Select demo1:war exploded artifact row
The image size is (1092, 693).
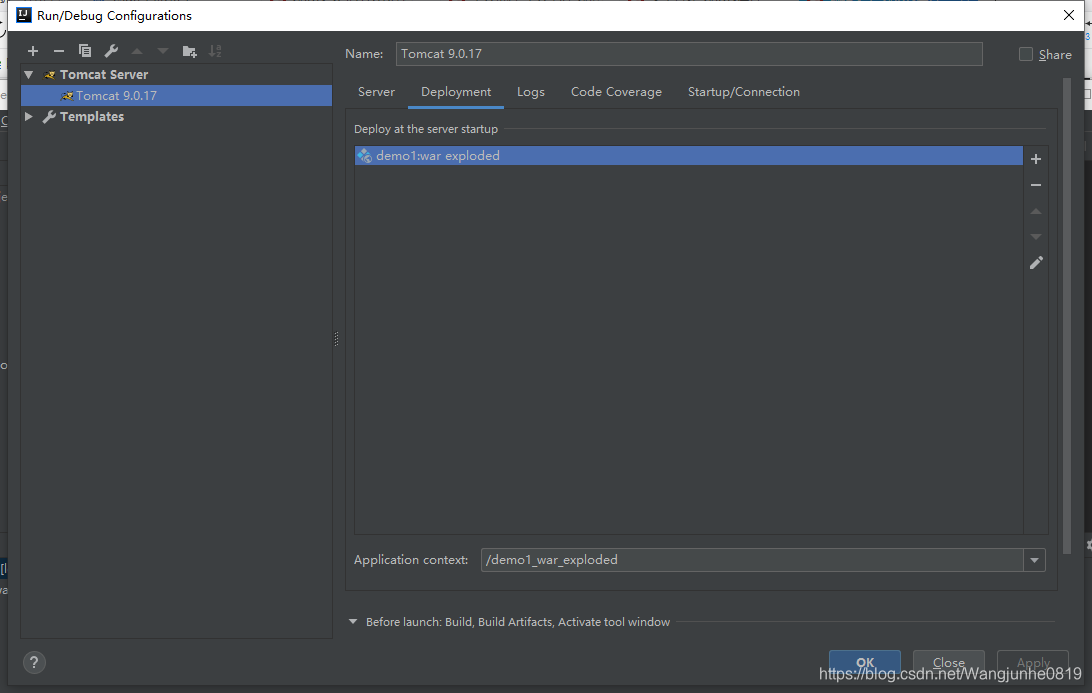pos(689,155)
